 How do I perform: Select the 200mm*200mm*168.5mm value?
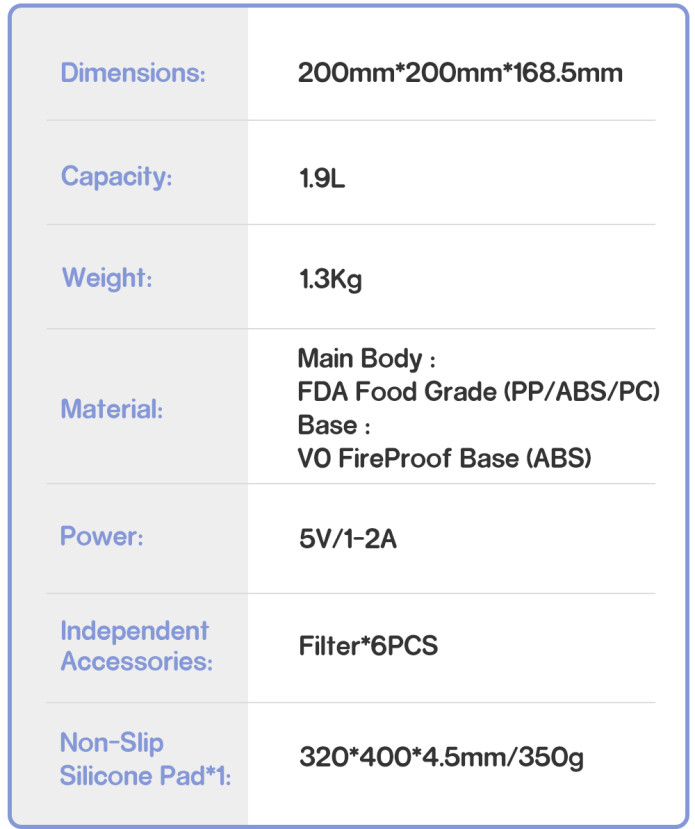460,72
